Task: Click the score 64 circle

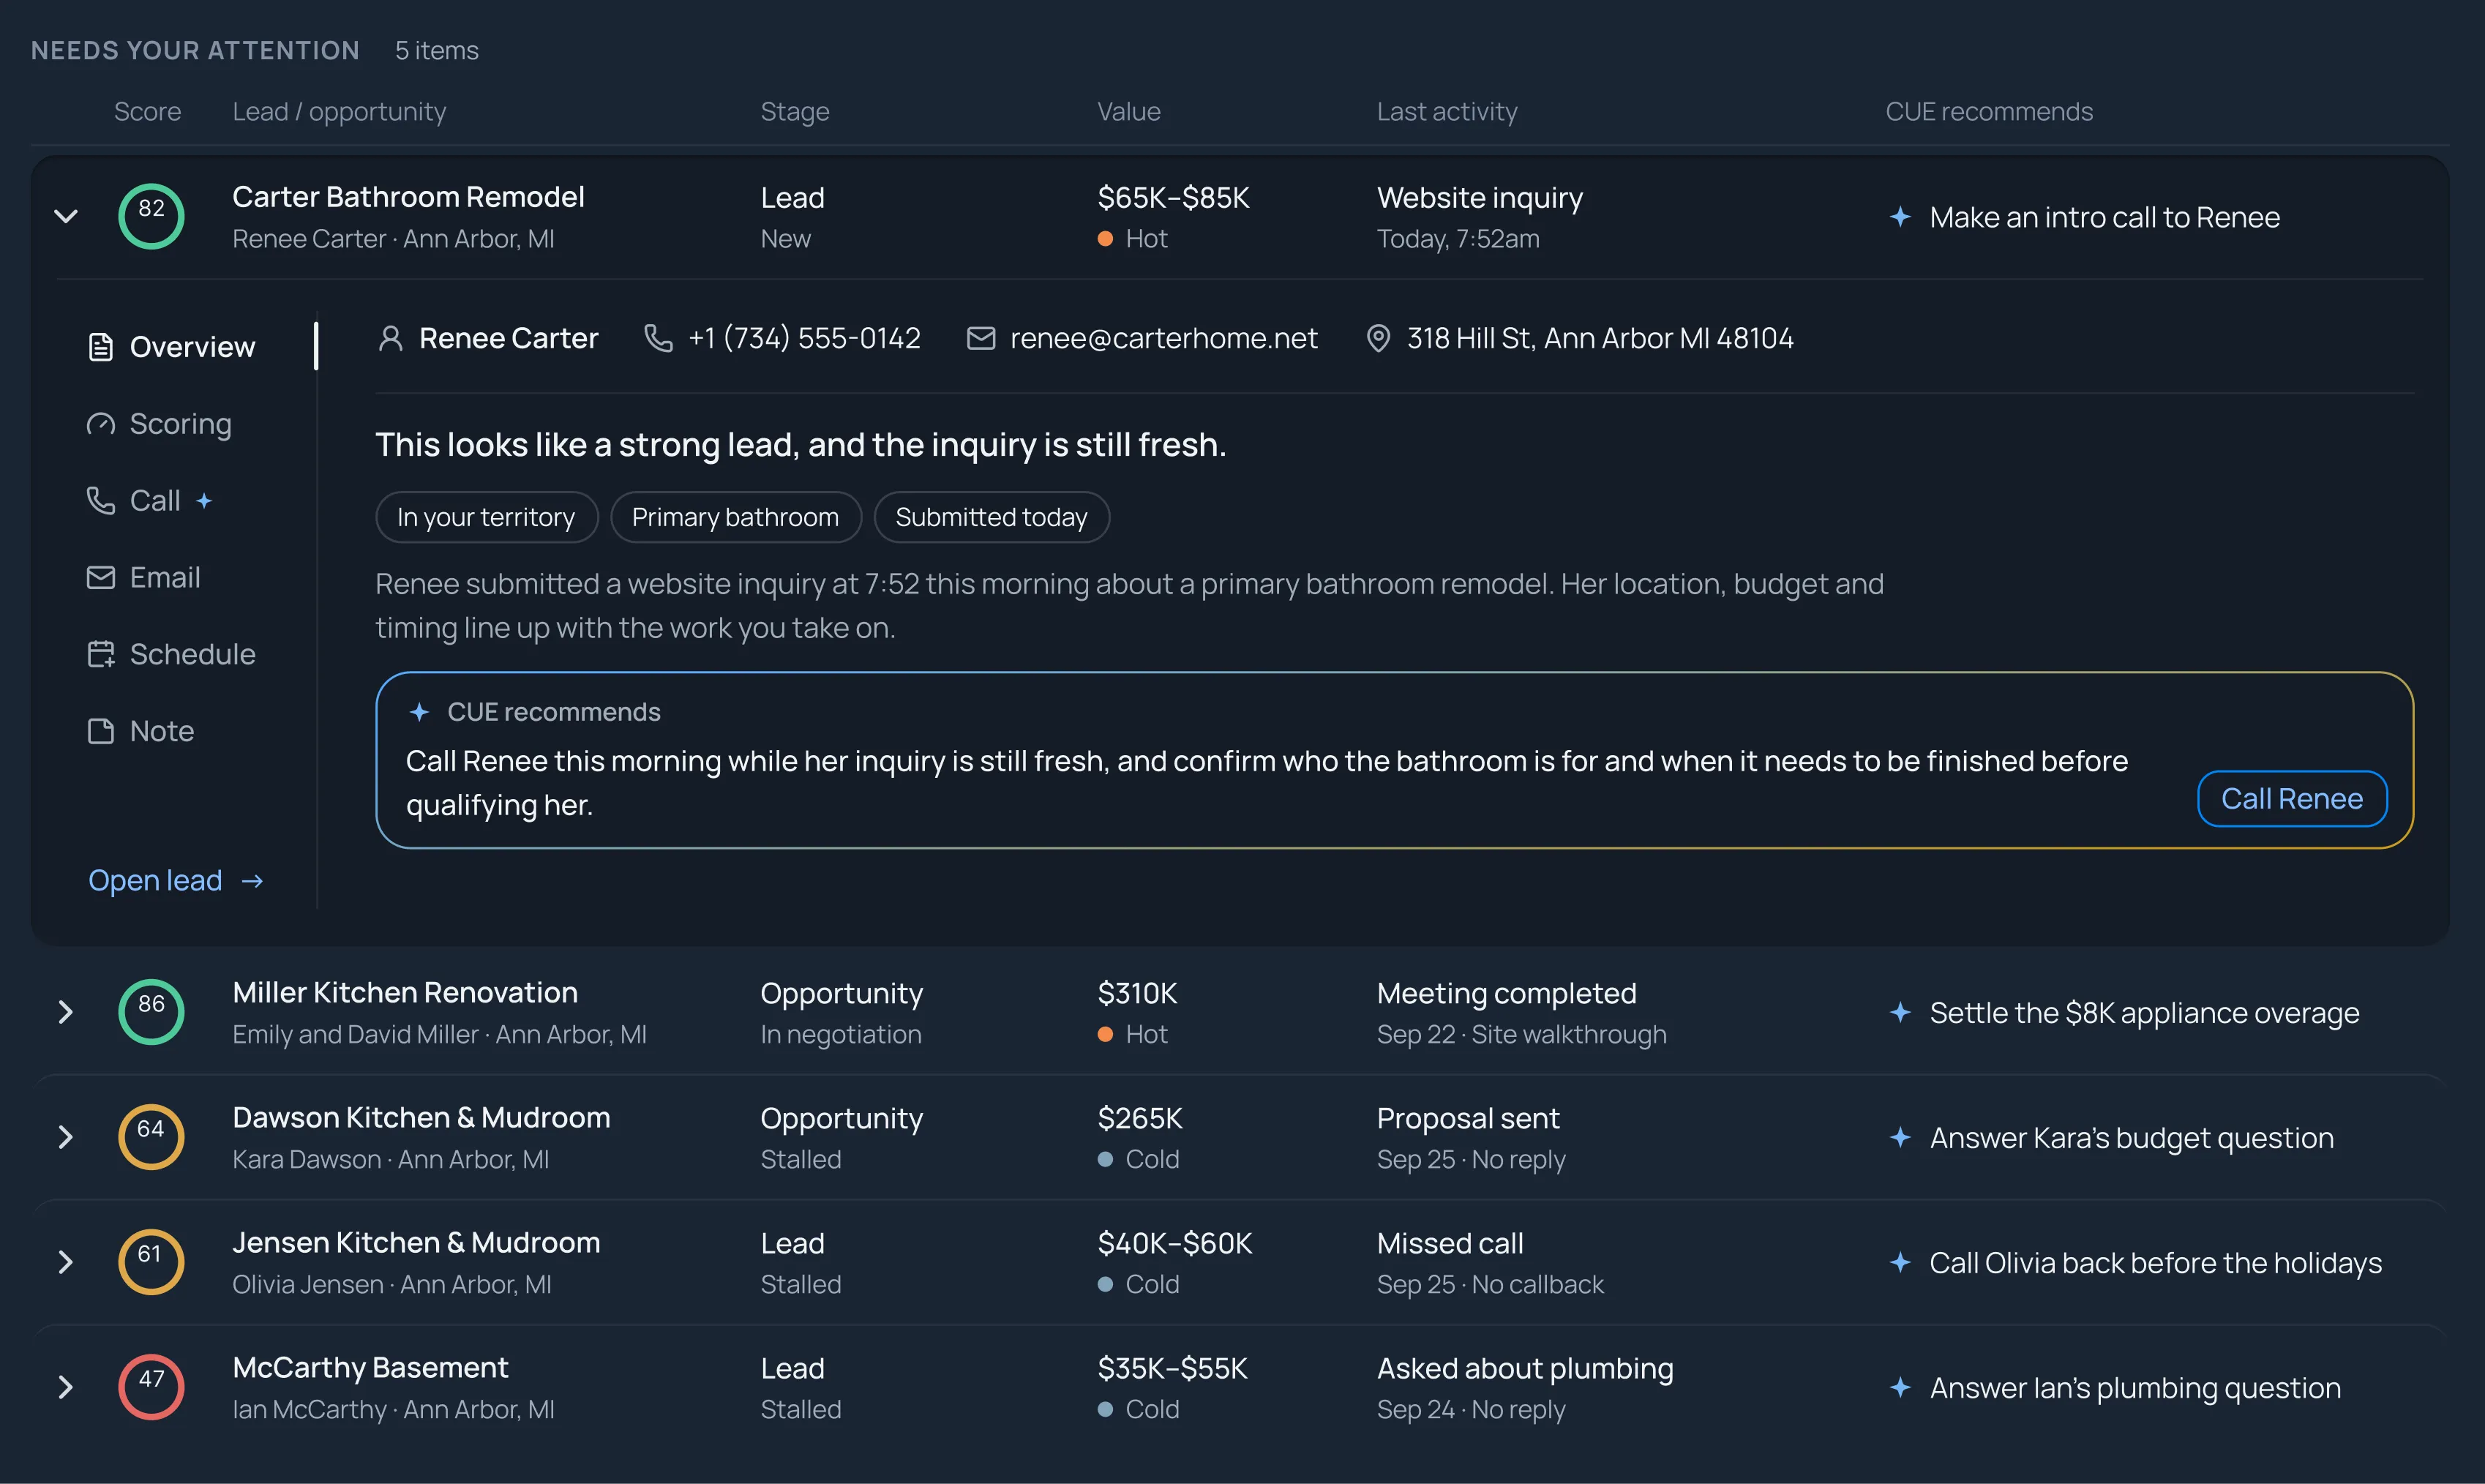Action: tap(151, 1137)
